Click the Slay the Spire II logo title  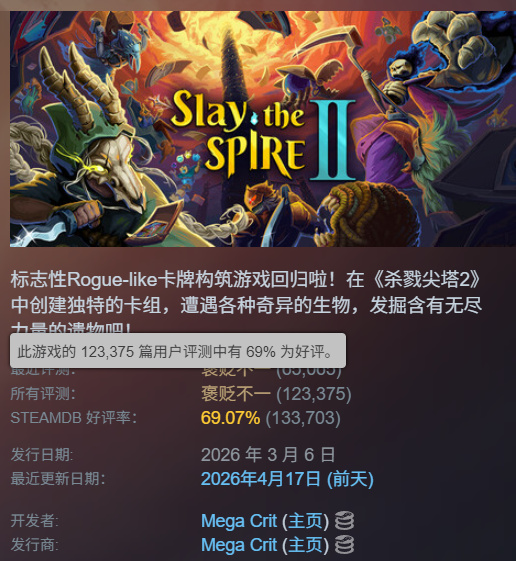coord(265,135)
